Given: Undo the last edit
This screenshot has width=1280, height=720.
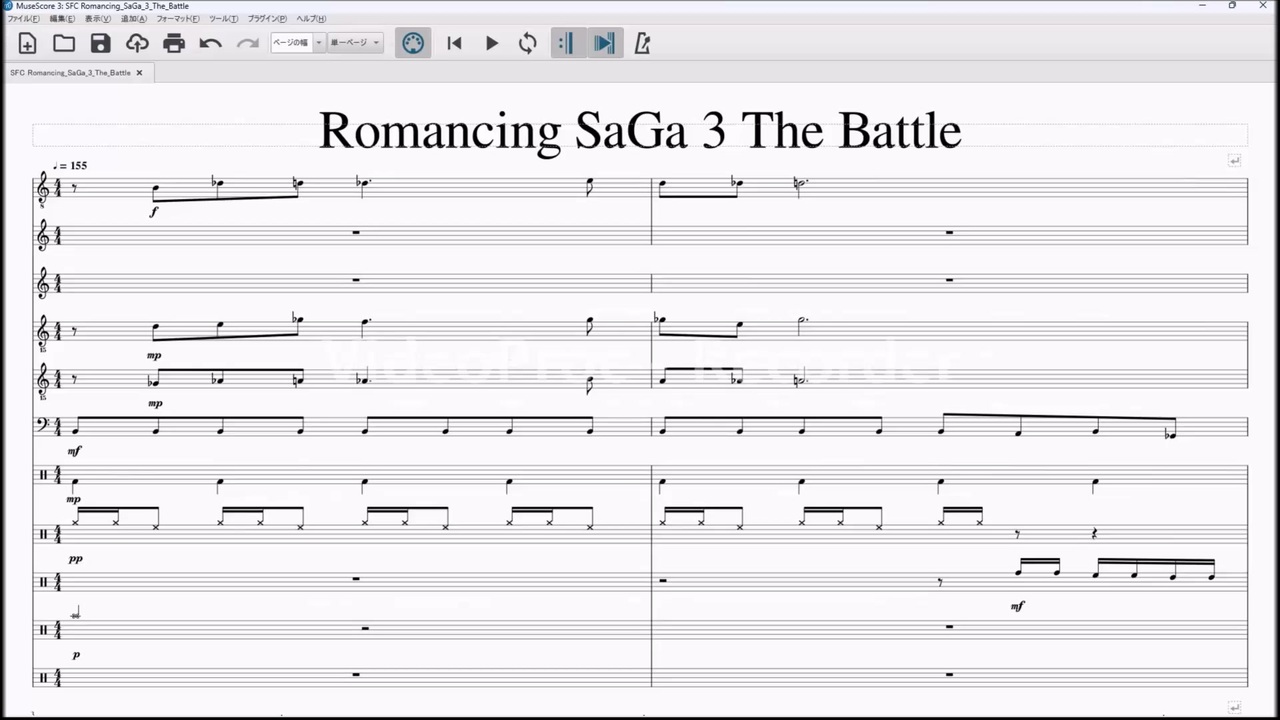Looking at the screenshot, I should coord(210,42).
